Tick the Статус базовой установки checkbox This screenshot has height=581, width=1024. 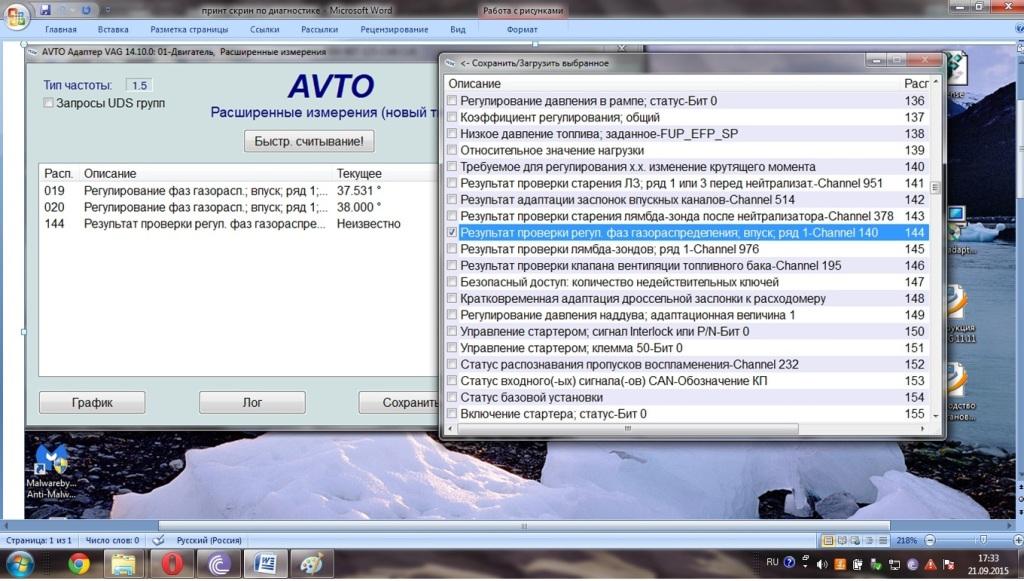[x=452, y=398]
